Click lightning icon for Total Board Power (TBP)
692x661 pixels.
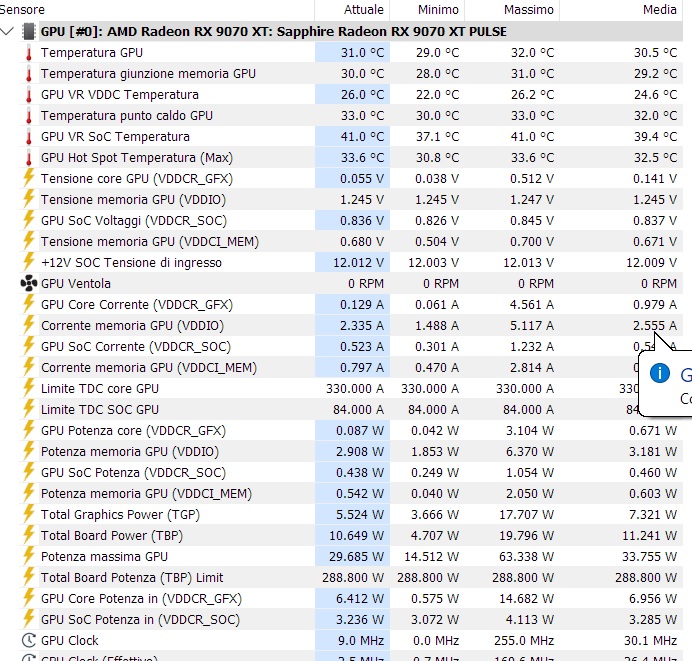point(29,535)
